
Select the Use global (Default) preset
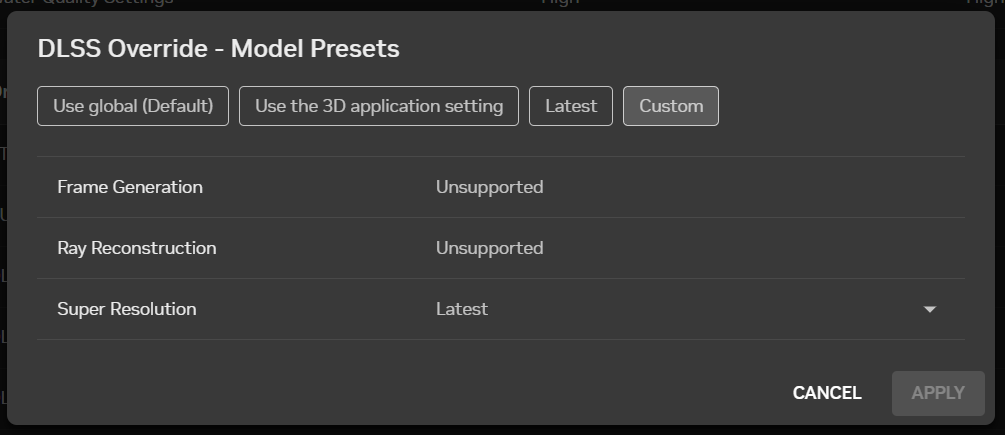(133, 106)
